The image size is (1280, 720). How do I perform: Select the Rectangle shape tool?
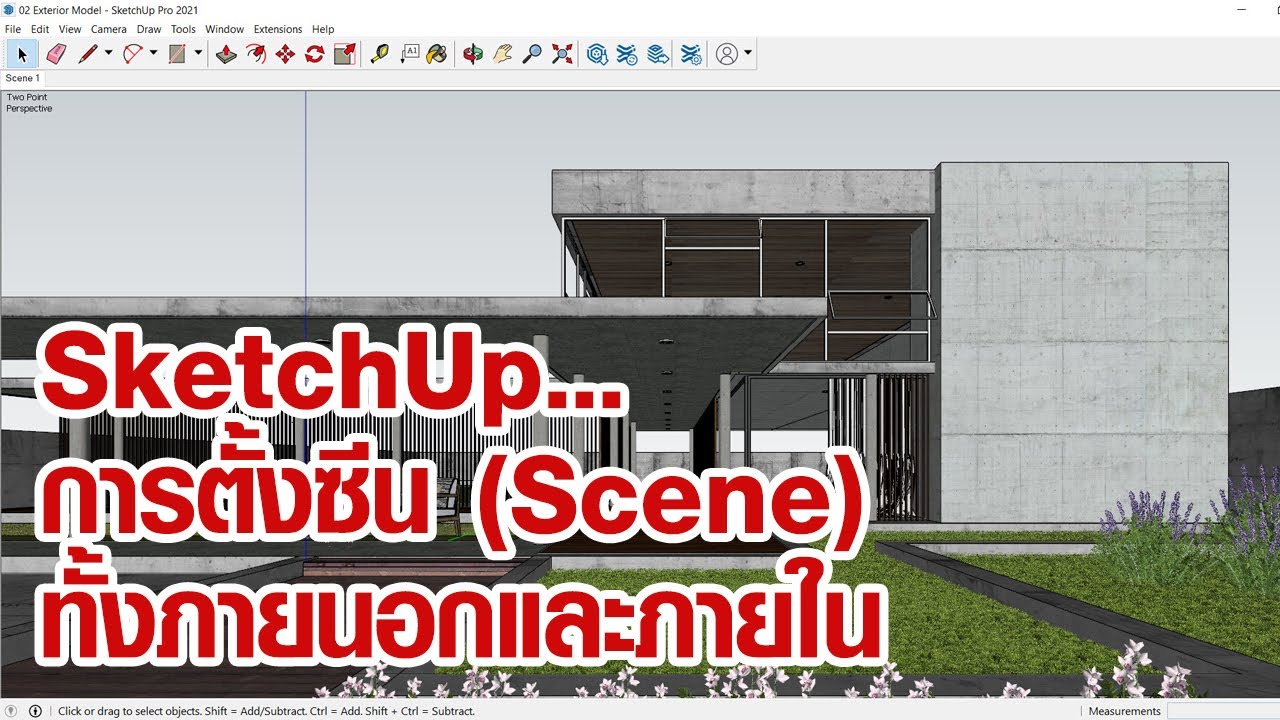(x=177, y=54)
